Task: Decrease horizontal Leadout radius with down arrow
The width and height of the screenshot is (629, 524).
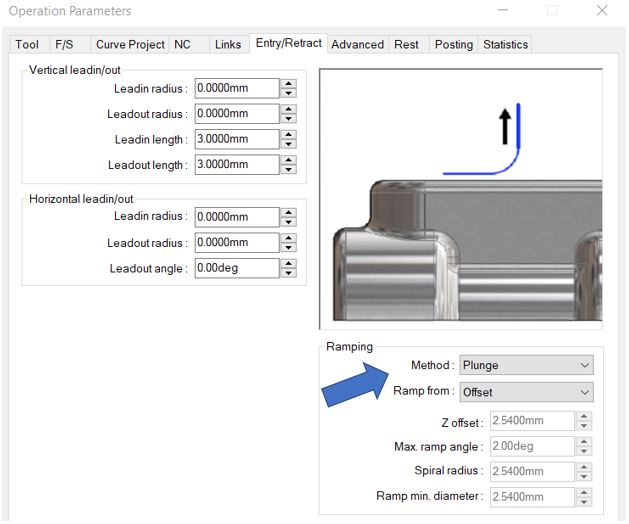Action: tap(288, 247)
